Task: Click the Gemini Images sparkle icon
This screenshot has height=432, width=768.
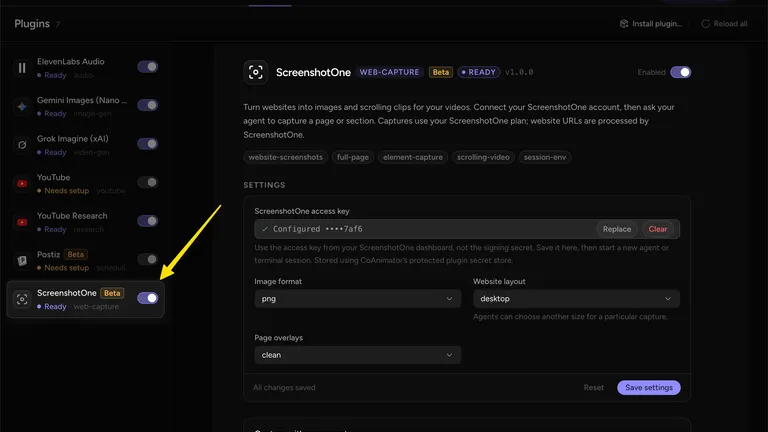Action: (x=22, y=106)
